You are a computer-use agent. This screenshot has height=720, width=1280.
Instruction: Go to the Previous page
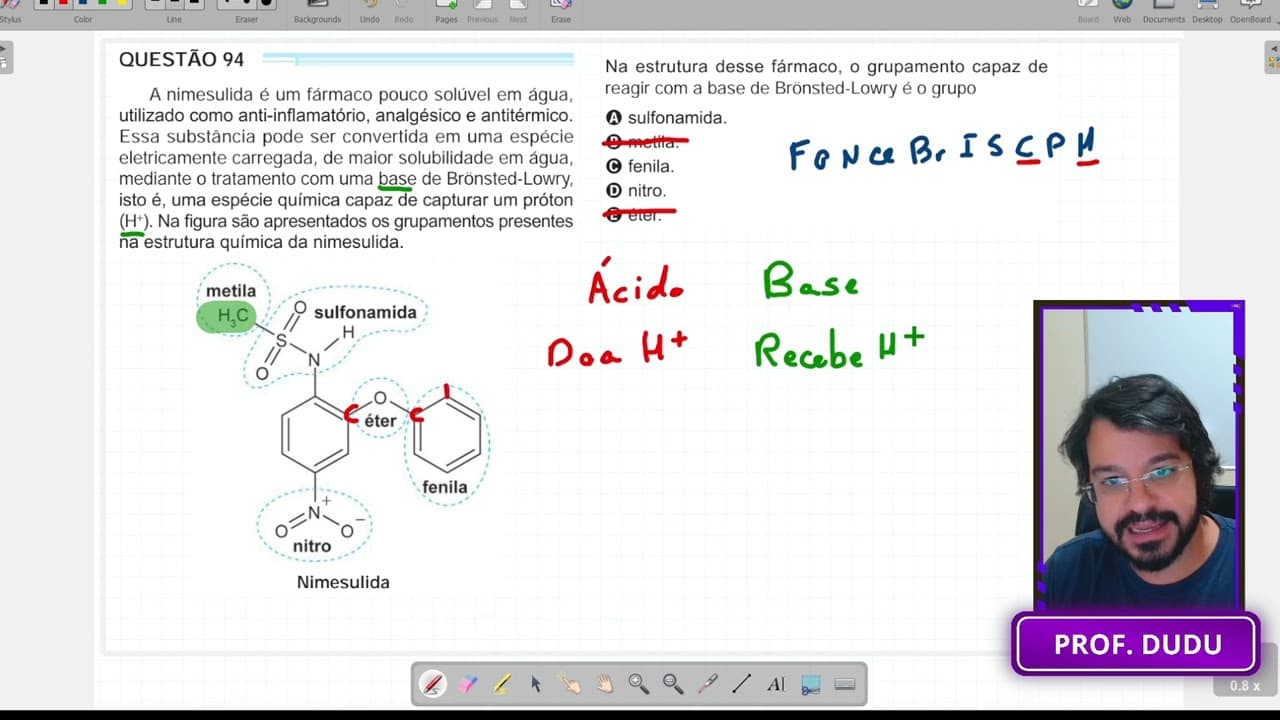[x=482, y=10]
